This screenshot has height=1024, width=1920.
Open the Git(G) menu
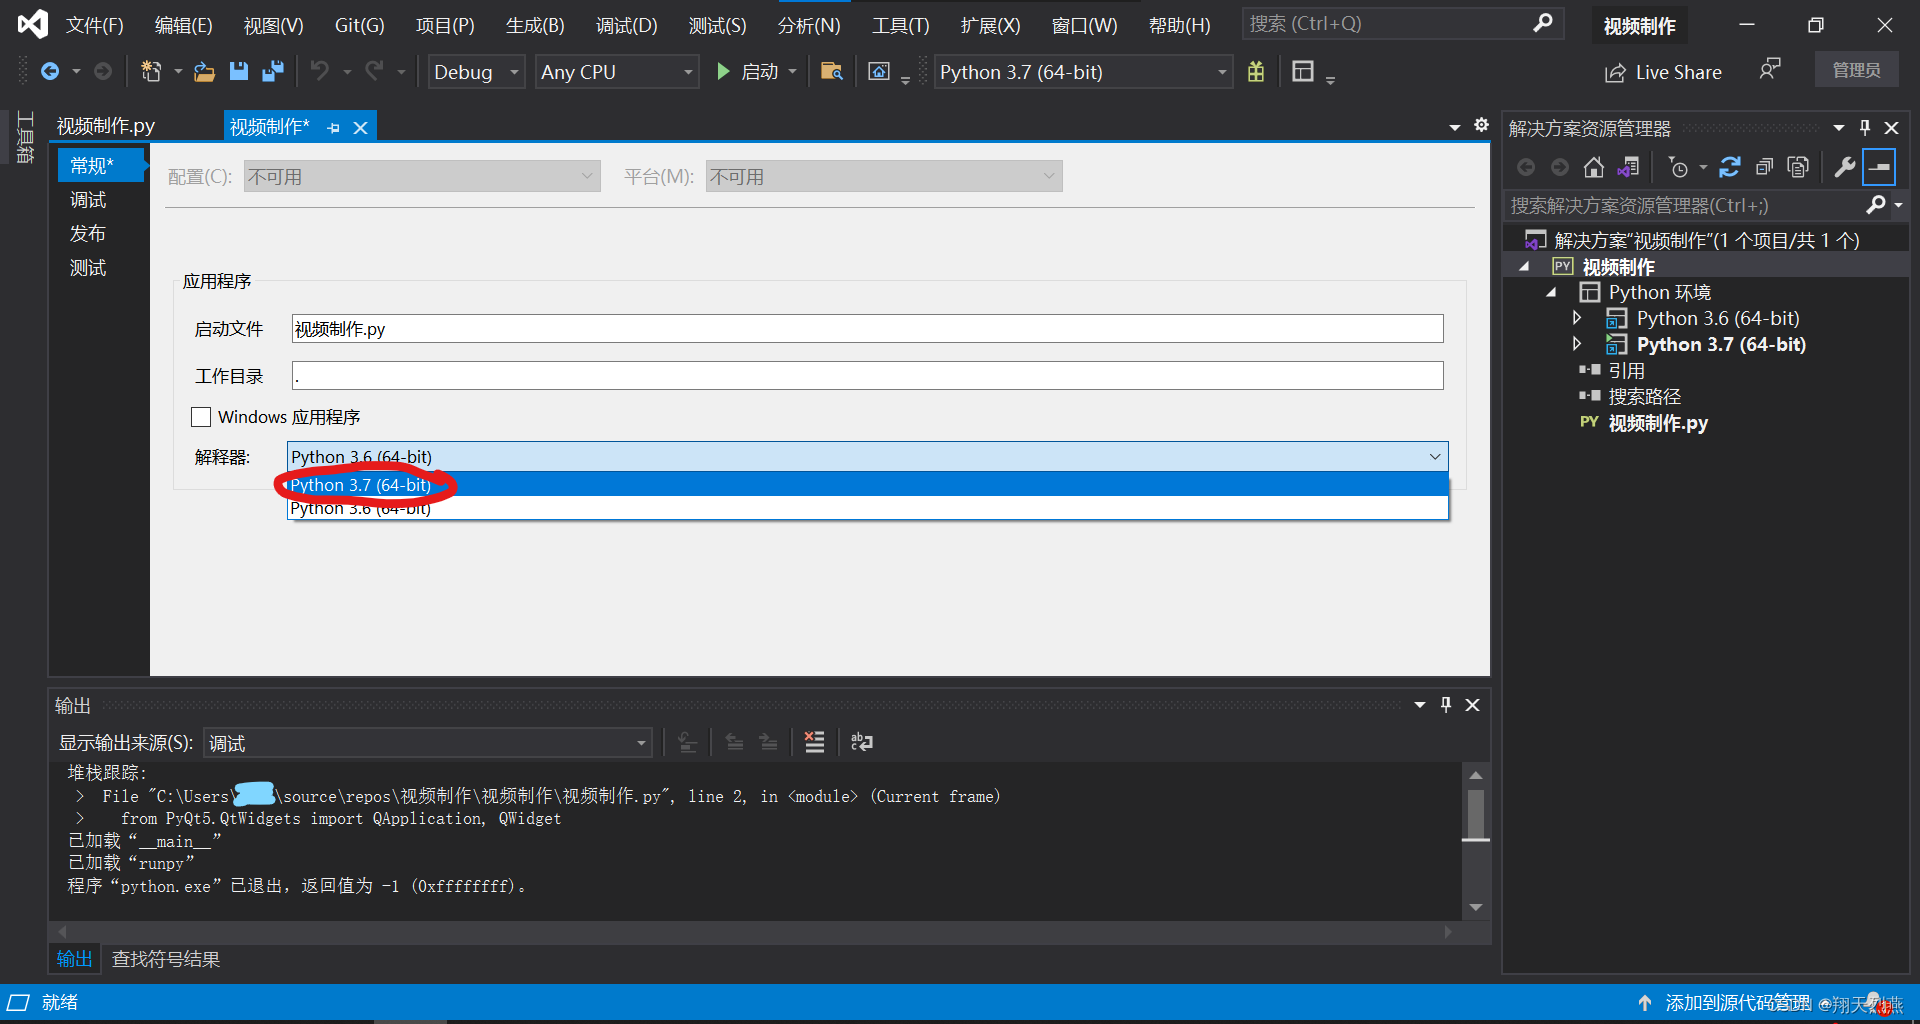point(359,25)
